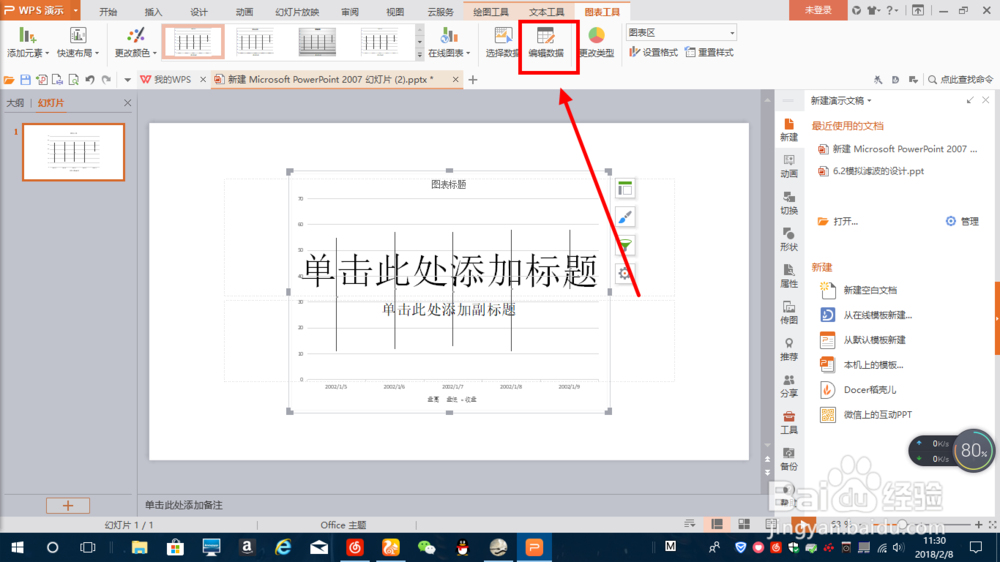
Task: Open chart settings gear button
Action: pyautogui.click(x=625, y=273)
